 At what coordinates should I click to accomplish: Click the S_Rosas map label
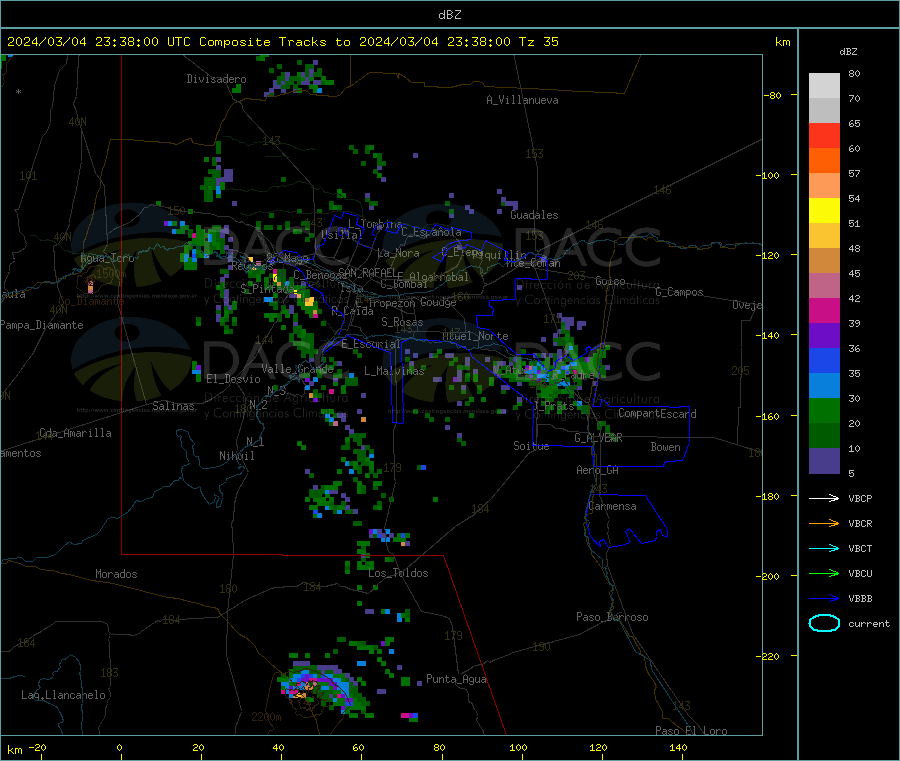pyautogui.click(x=402, y=322)
